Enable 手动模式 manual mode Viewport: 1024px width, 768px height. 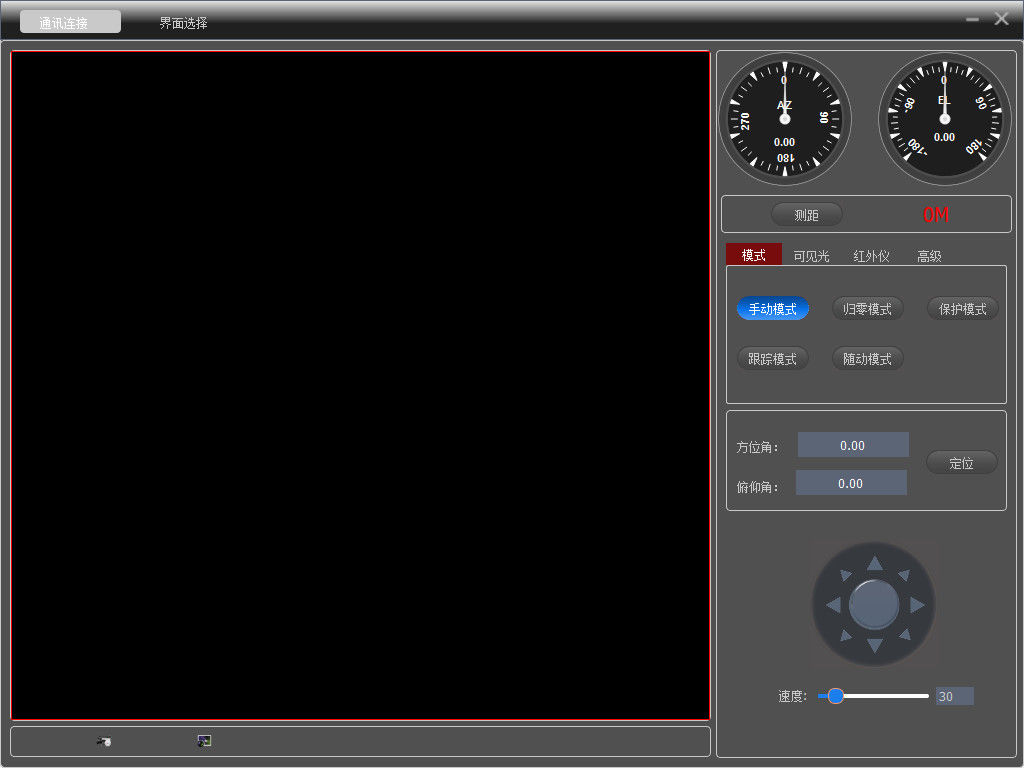pos(773,309)
